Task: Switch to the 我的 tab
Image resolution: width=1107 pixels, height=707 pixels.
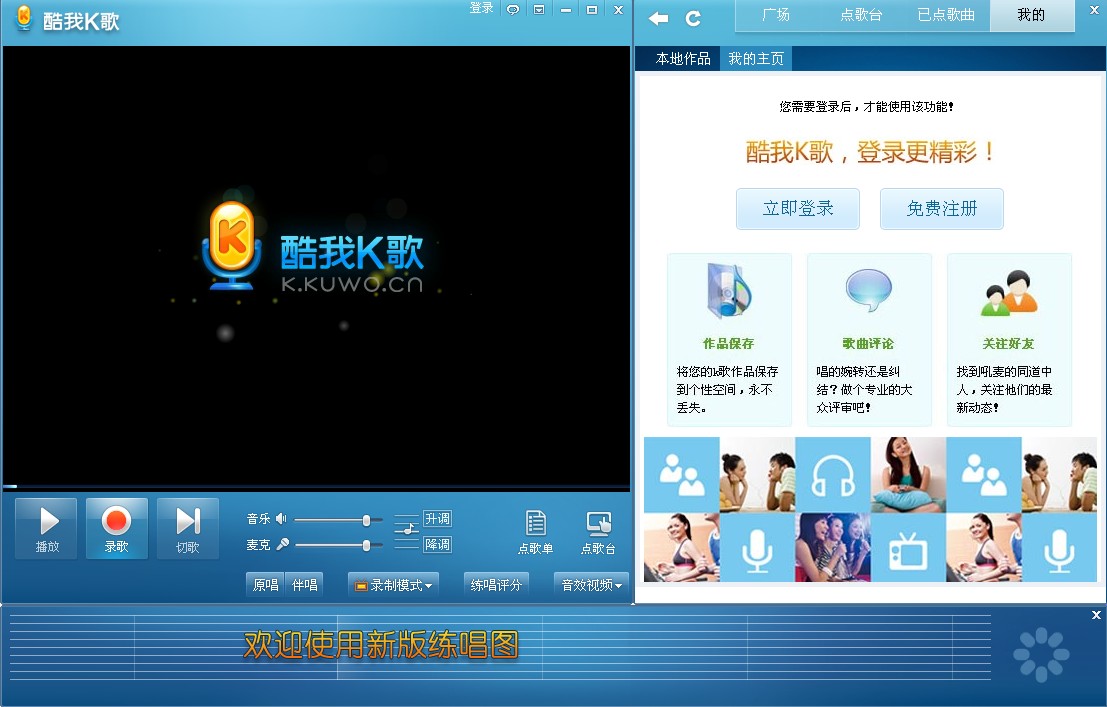Action: (x=1031, y=16)
